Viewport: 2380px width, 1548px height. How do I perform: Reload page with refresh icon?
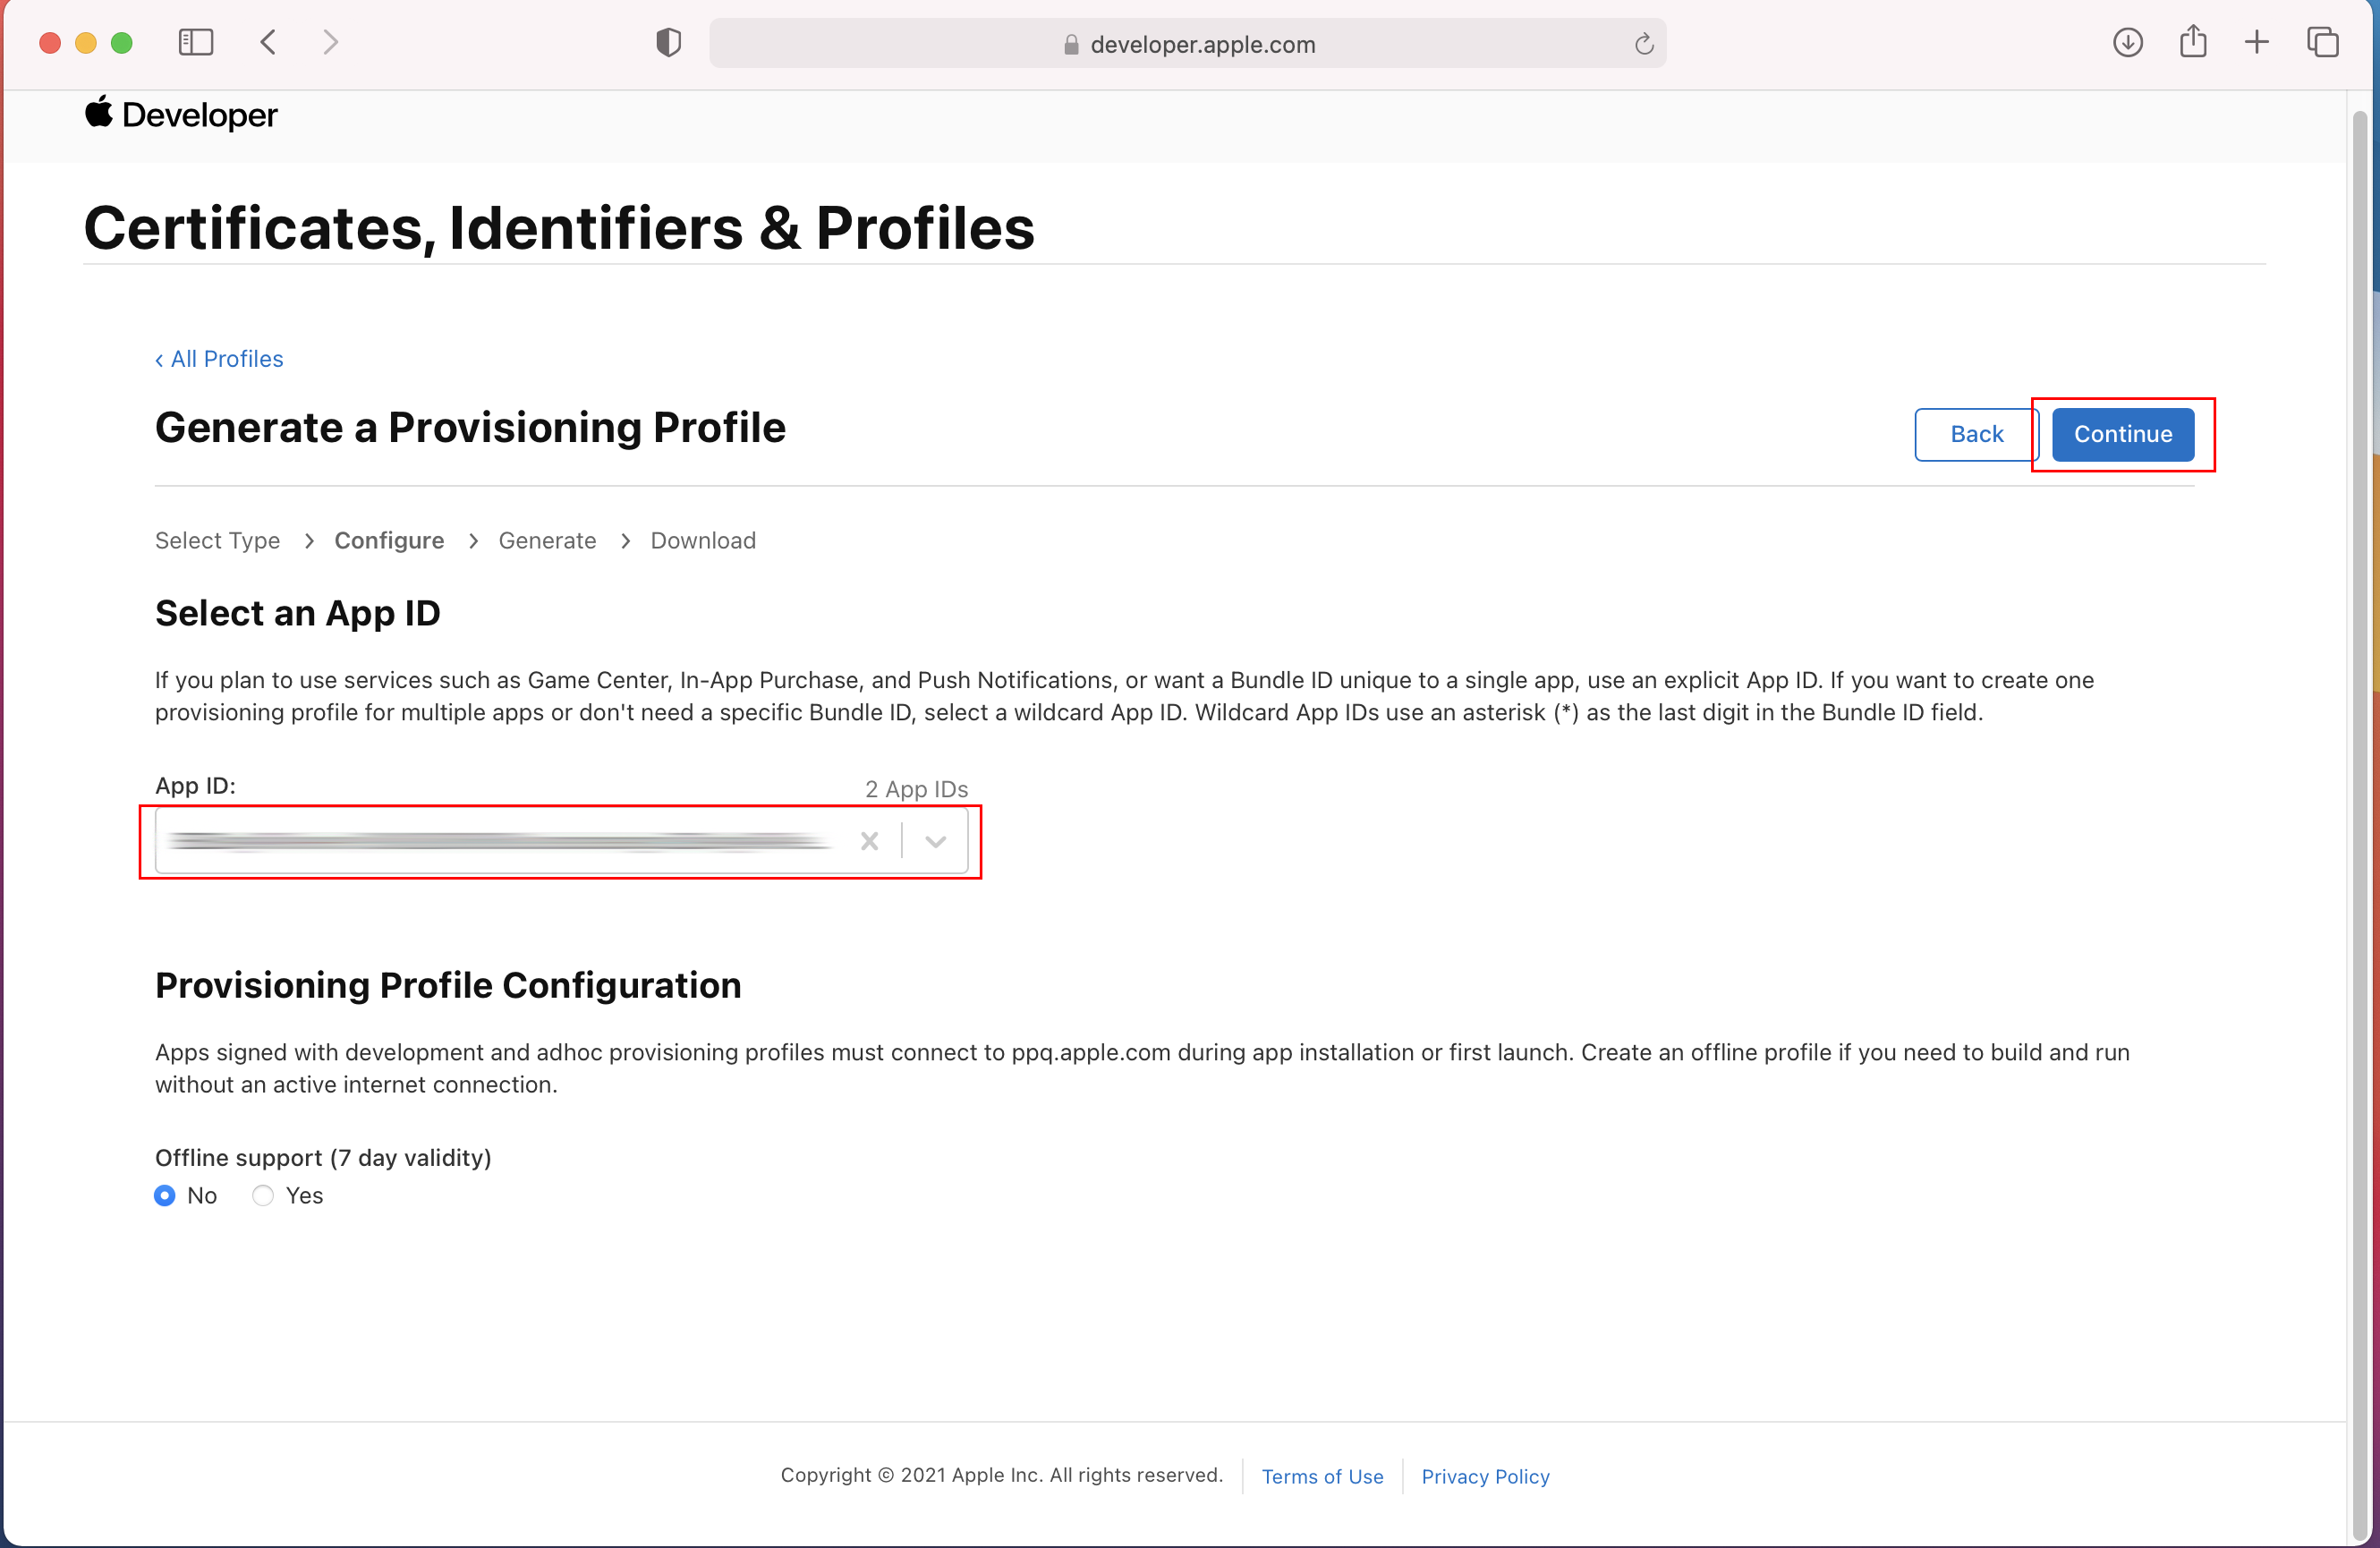(1643, 44)
